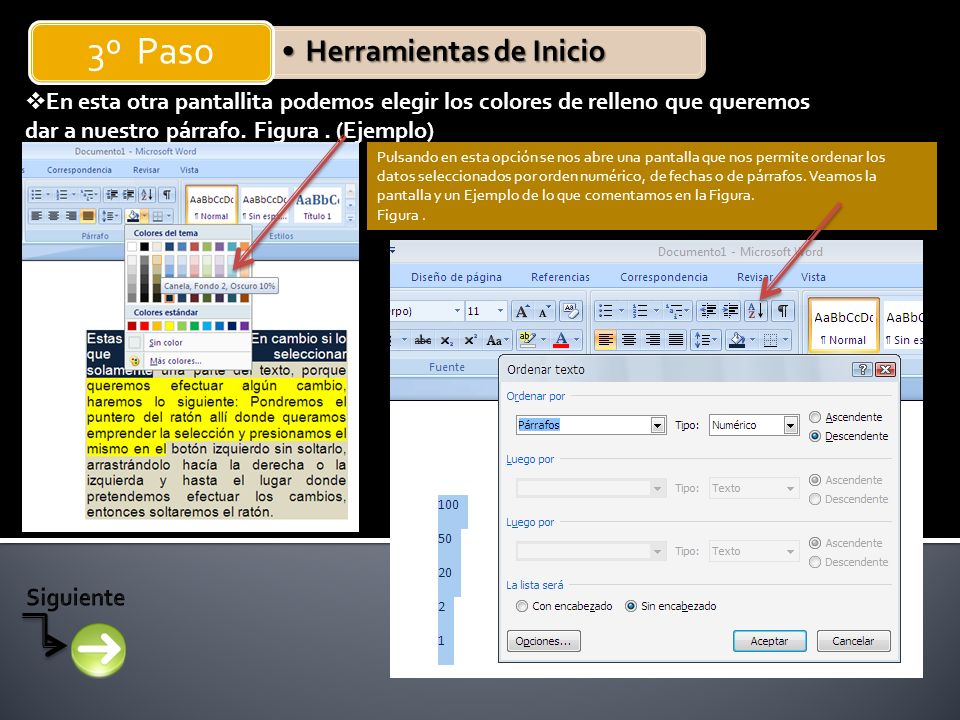The image size is (960, 720).
Task: Click the text highlight color icon
Action: coord(527,339)
